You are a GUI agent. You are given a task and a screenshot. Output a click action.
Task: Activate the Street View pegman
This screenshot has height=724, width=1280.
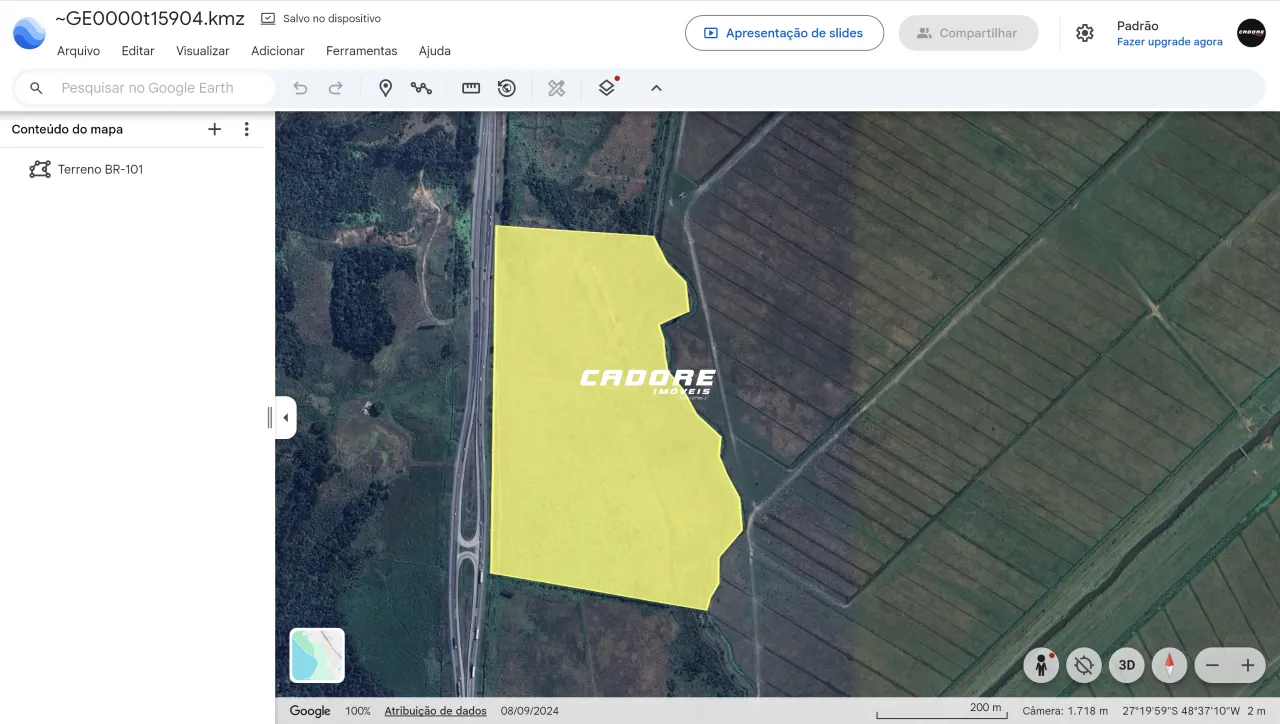1041,665
